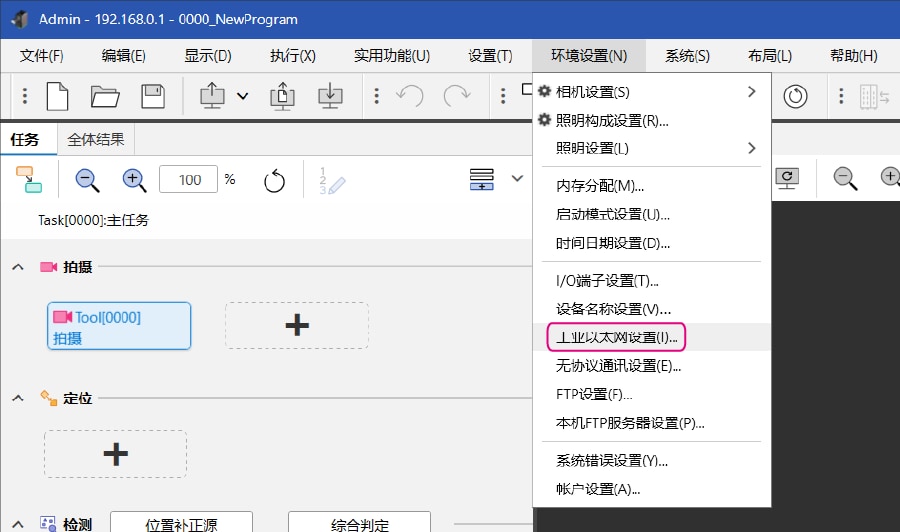Image resolution: width=900 pixels, height=532 pixels.
Task: Zoom in within the task panel
Action: (x=134, y=180)
